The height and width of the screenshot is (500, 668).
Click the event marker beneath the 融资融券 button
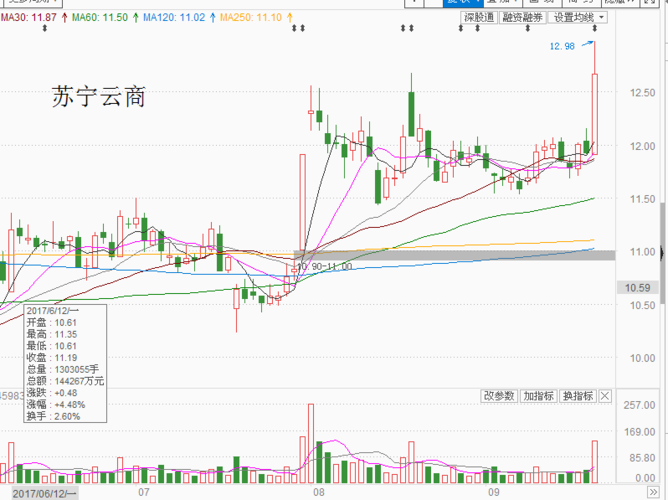pos(528,29)
